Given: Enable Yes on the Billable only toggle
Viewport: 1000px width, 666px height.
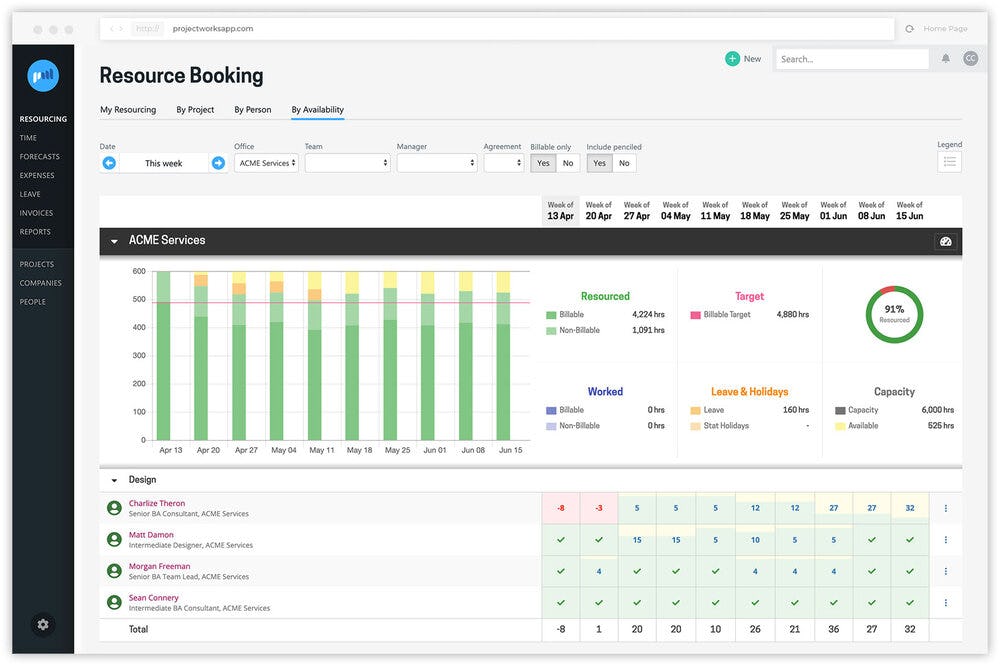Looking at the screenshot, I should pos(543,162).
